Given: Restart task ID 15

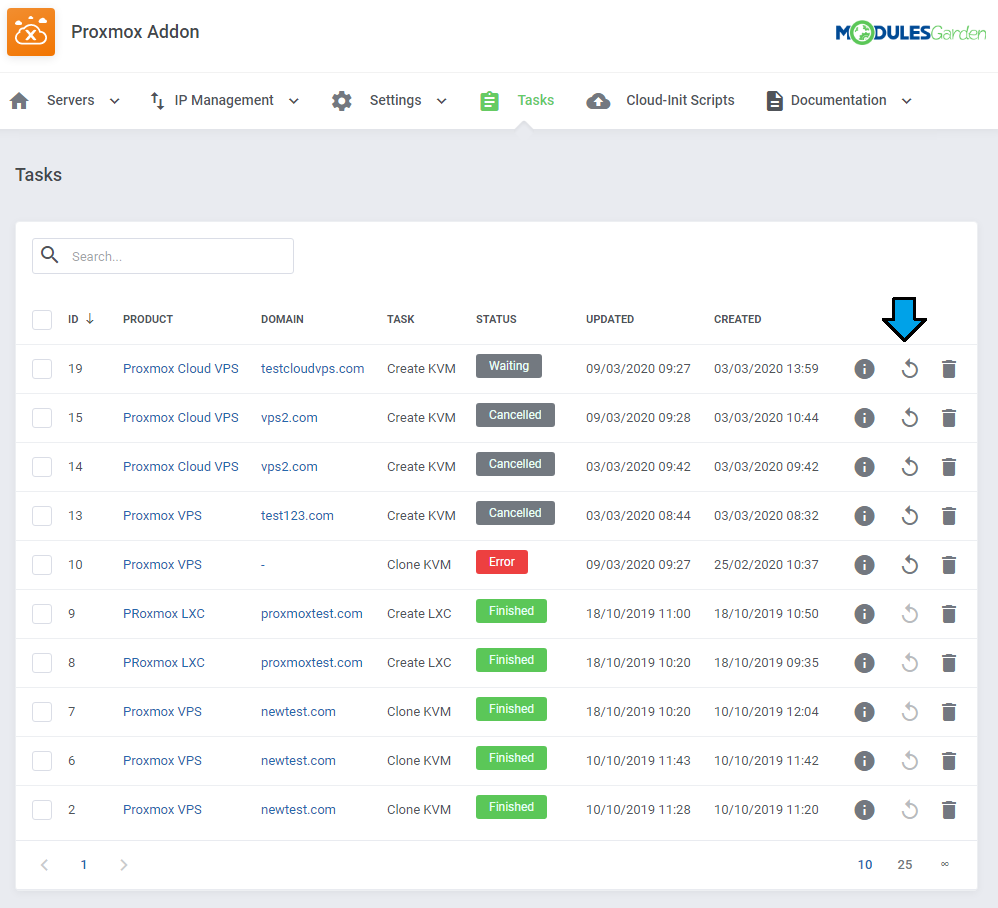Looking at the screenshot, I should click(x=910, y=418).
